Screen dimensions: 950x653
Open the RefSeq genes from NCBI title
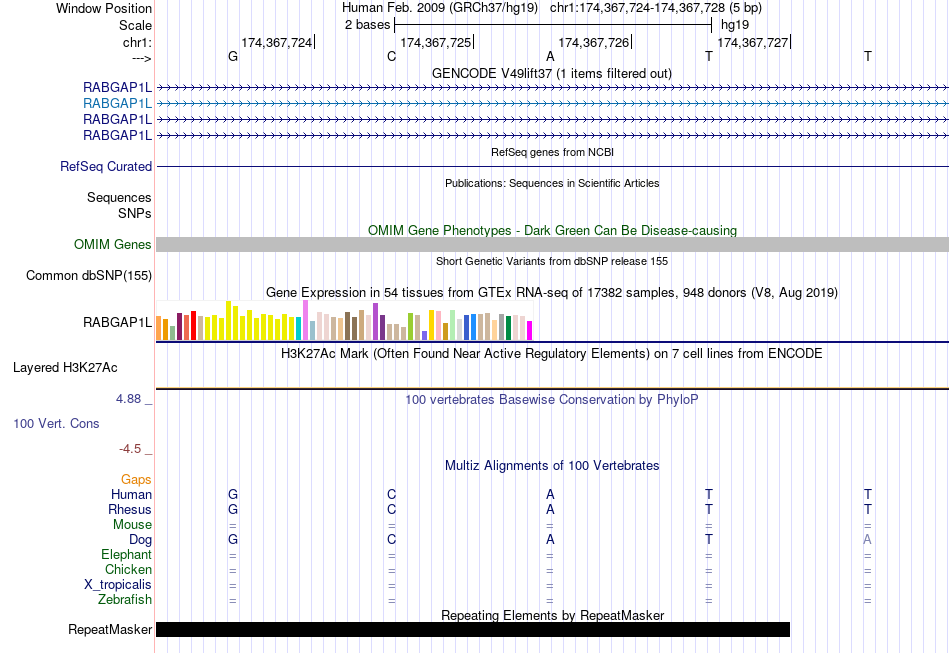pos(552,152)
